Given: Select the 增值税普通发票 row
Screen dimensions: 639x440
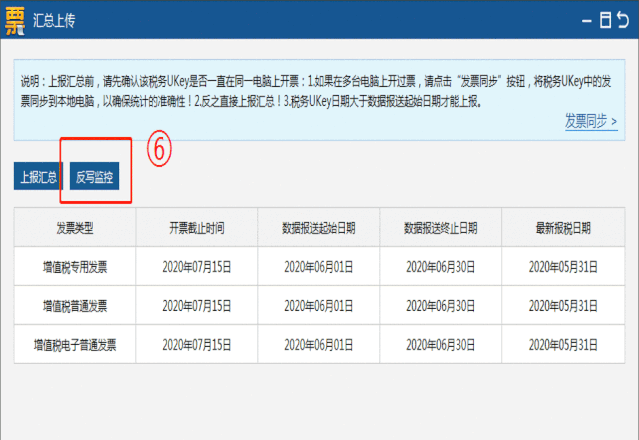Looking at the screenshot, I should (x=75, y=305).
